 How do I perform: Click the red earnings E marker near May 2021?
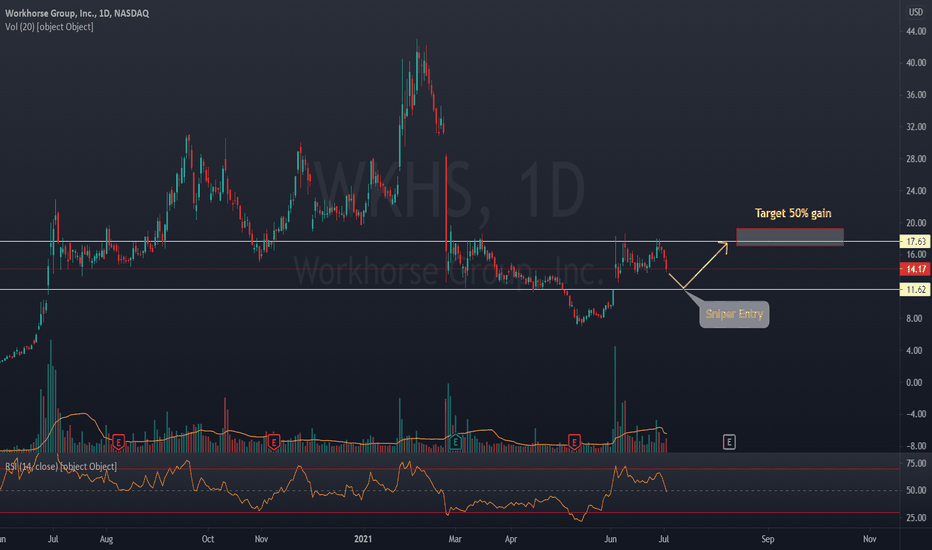[574, 442]
